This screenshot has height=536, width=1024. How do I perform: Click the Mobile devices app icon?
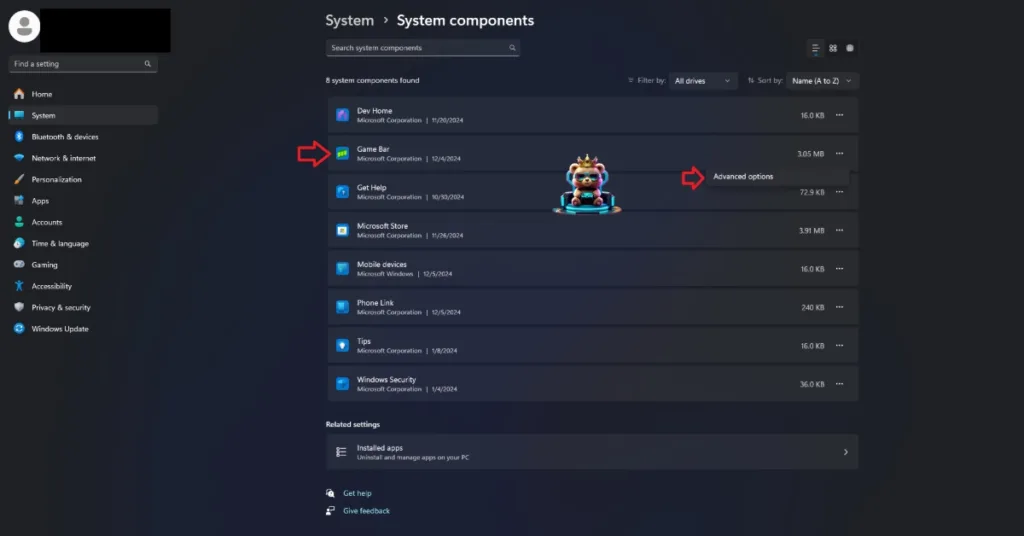tap(342, 268)
